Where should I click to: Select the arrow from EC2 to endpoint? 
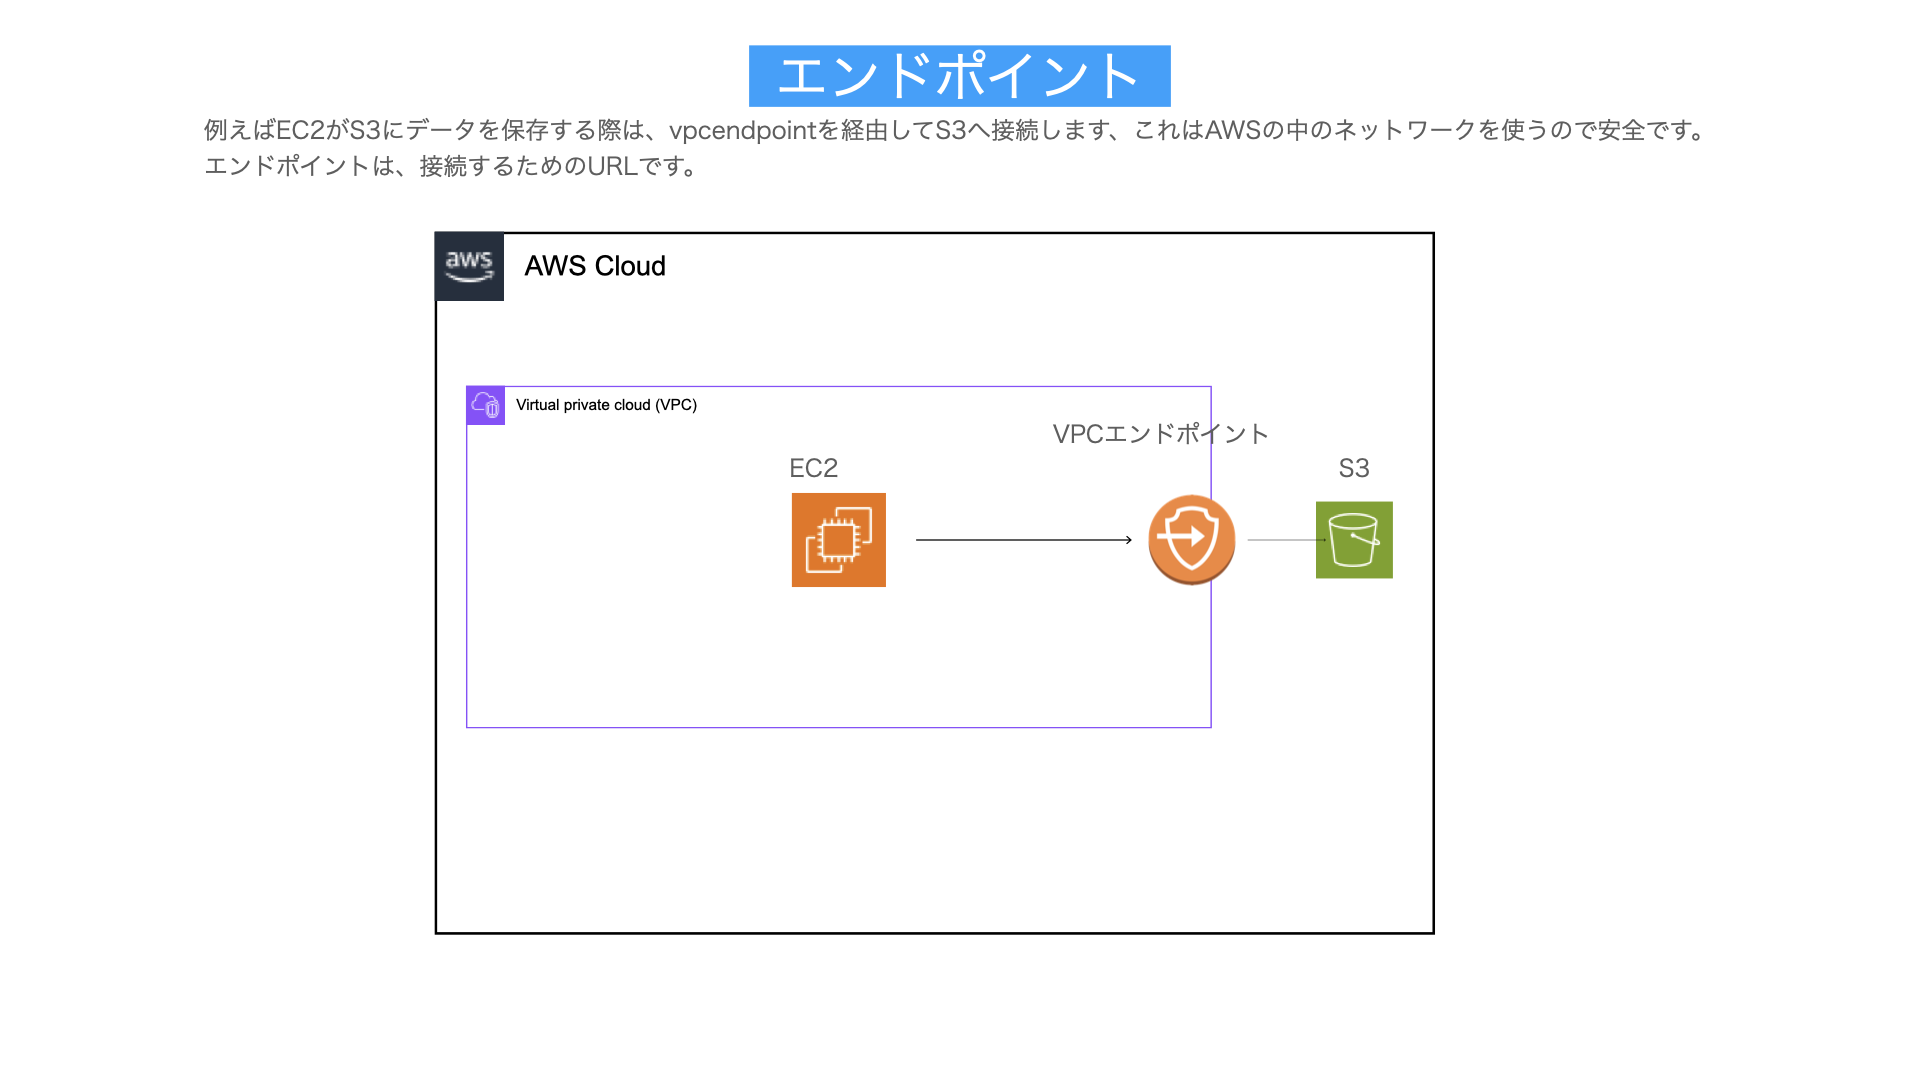pyautogui.click(x=1024, y=540)
